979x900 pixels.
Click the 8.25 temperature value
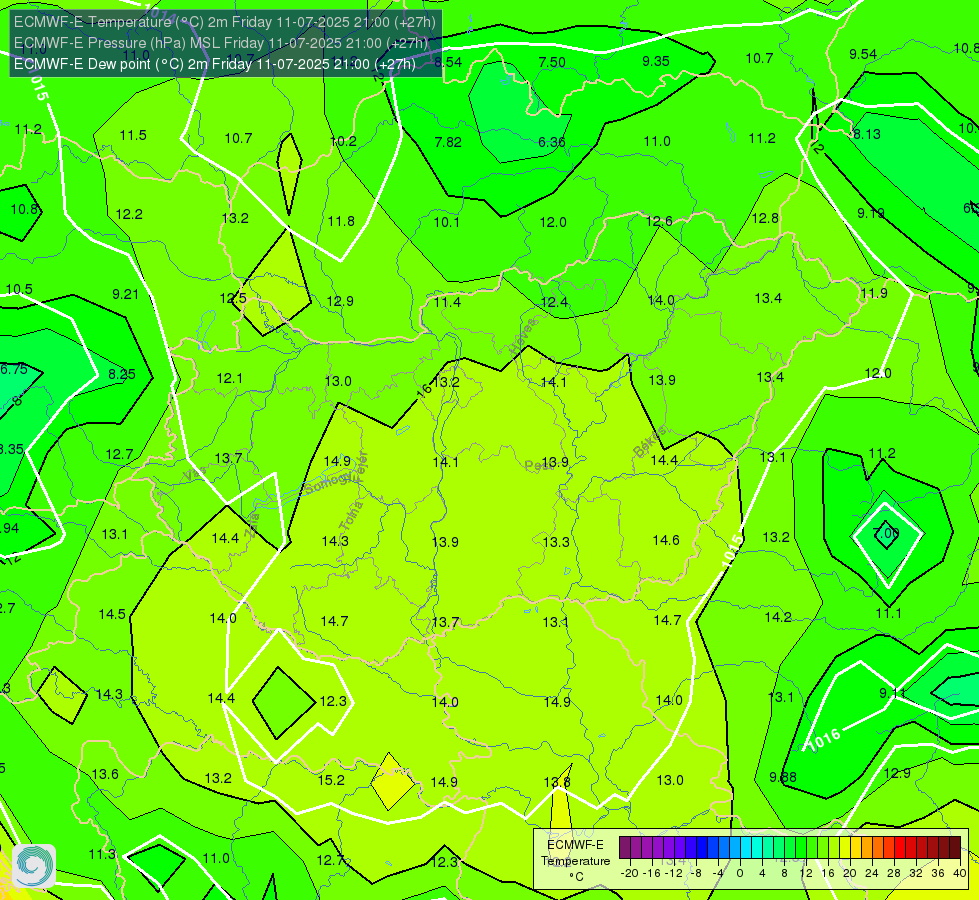pyautogui.click(x=122, y=374)
